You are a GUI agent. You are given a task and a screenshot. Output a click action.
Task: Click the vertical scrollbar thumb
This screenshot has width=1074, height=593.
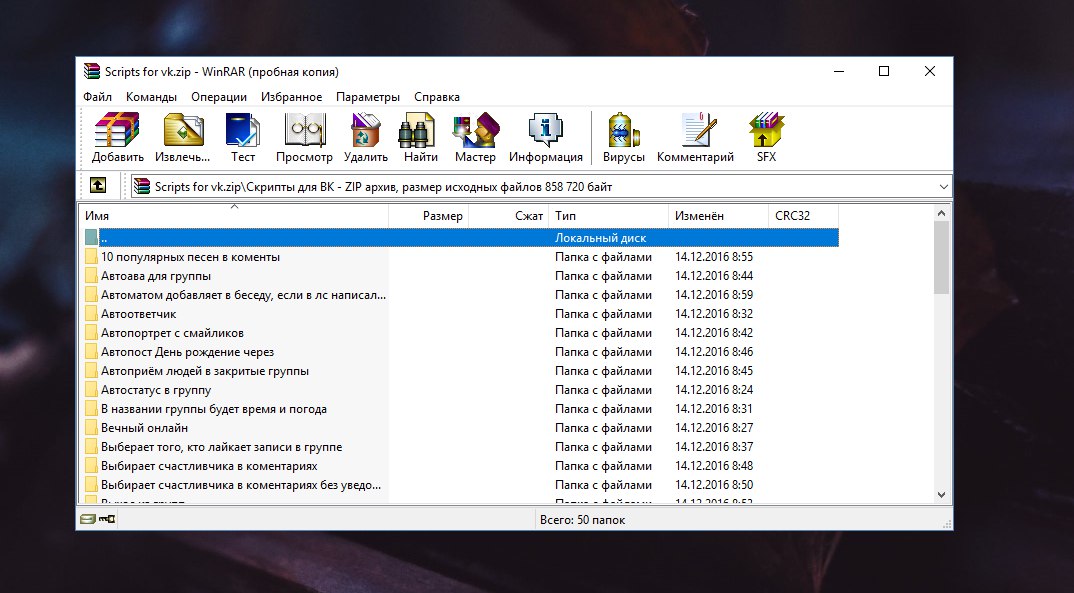click(x=941, y=257)
